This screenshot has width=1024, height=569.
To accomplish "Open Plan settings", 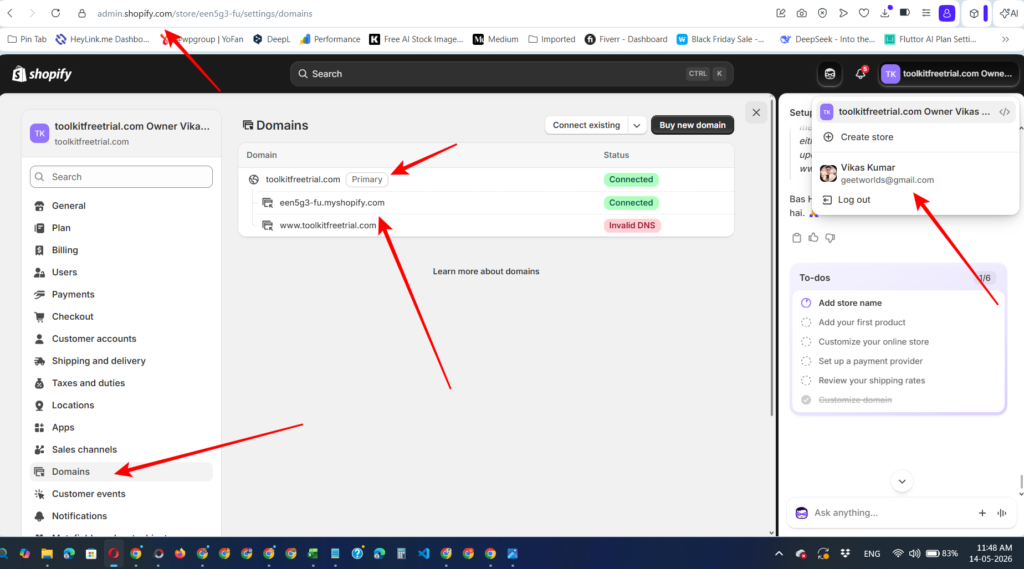I will [121, 228].
